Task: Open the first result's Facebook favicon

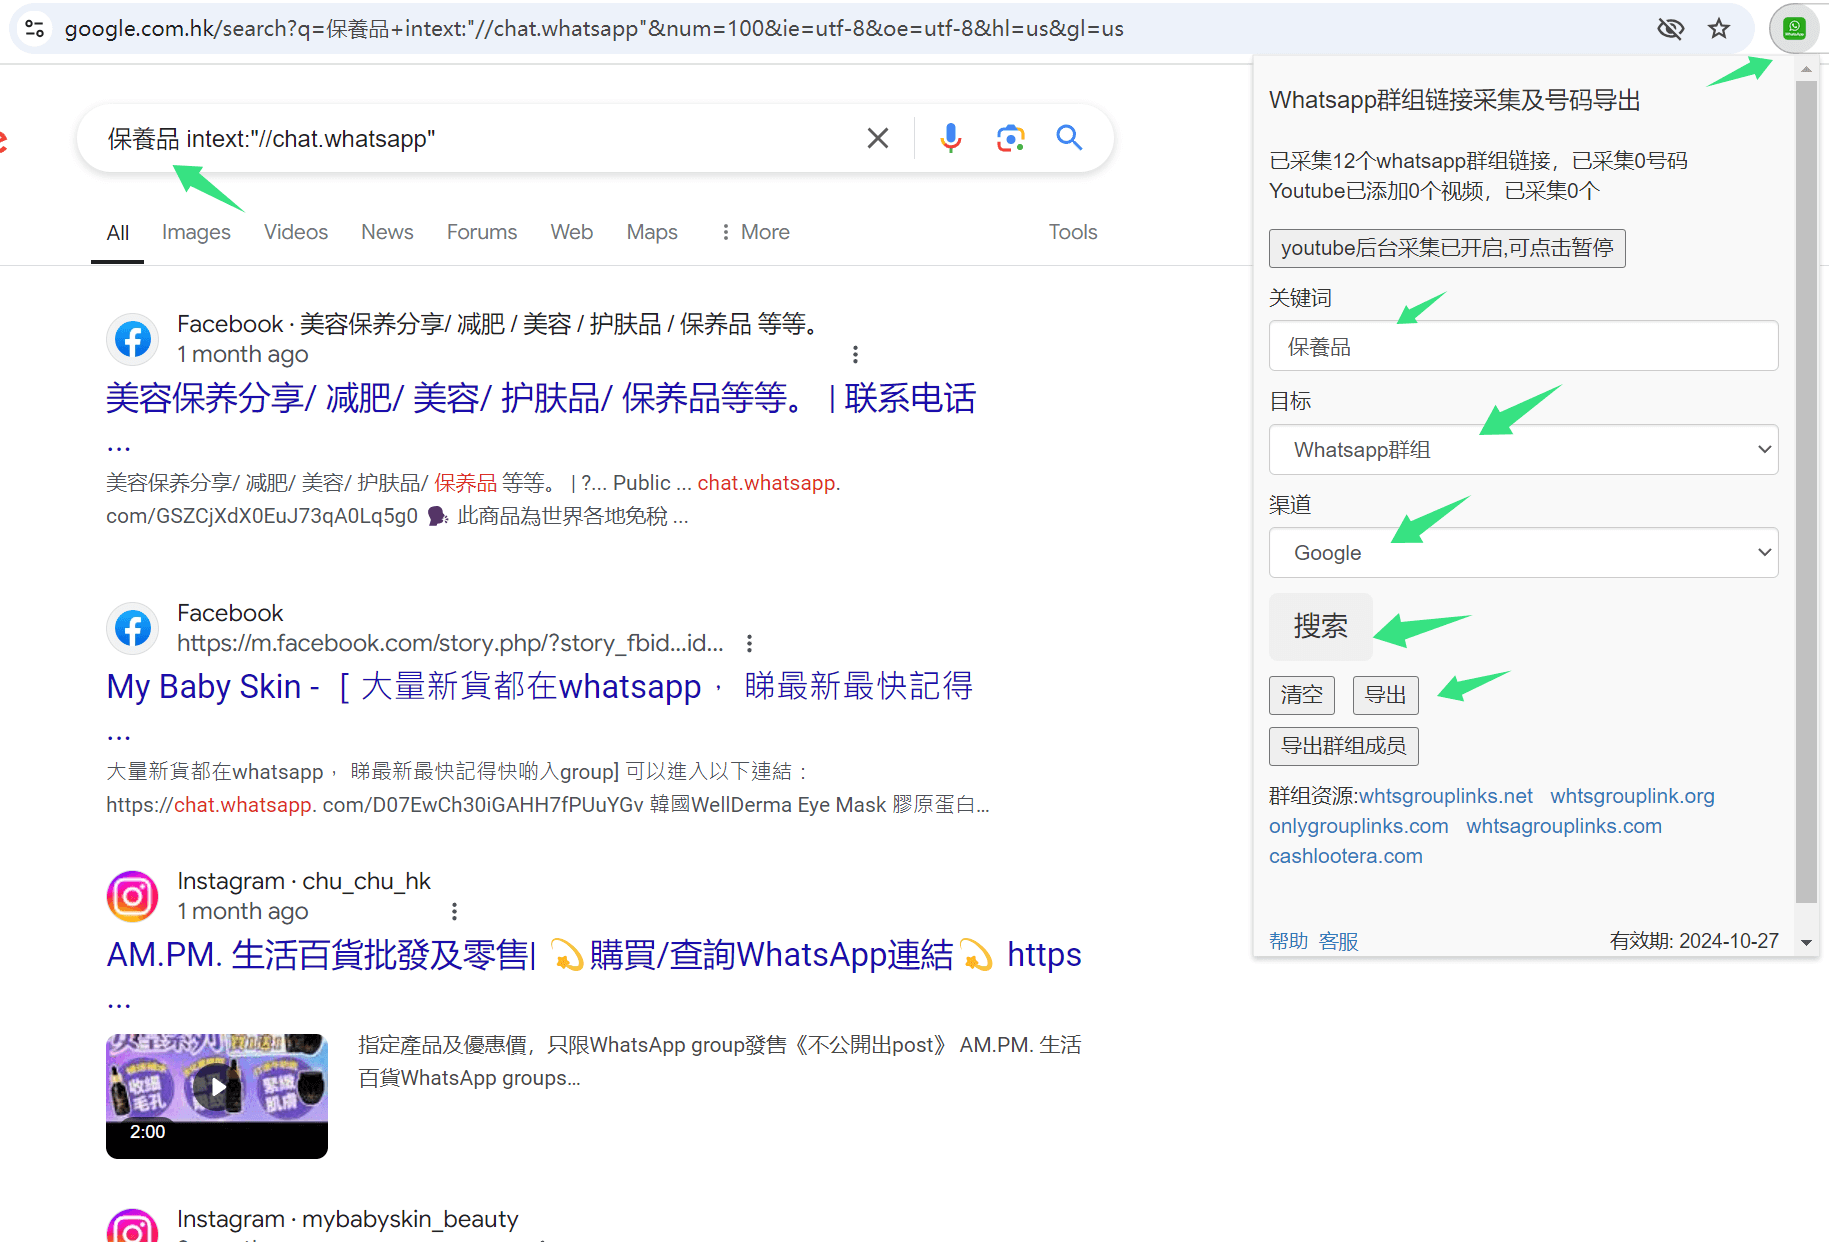Action: tap(133, 339)
